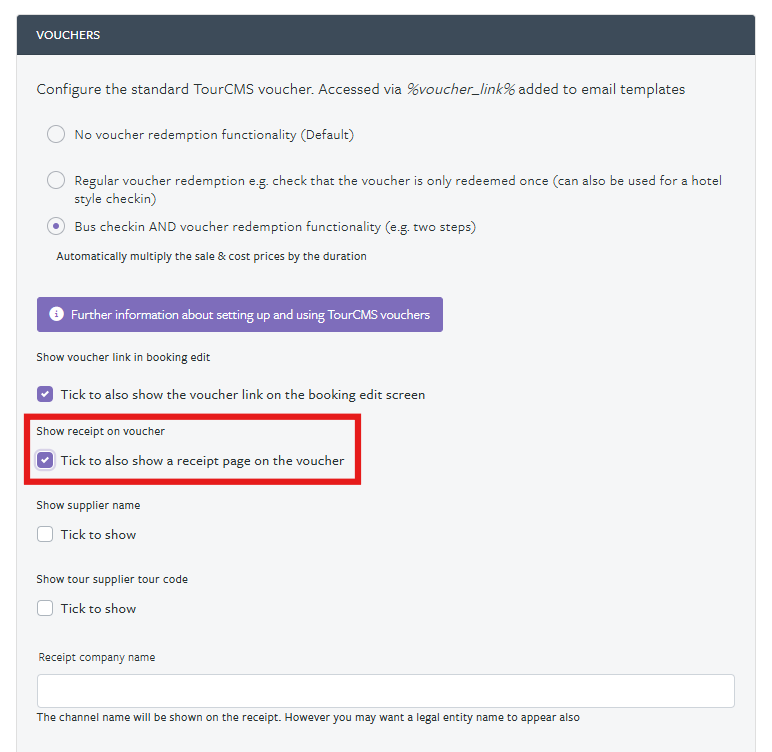
Task: Click the VOUCHERS section header bar
Action: [x=386, y=35]
